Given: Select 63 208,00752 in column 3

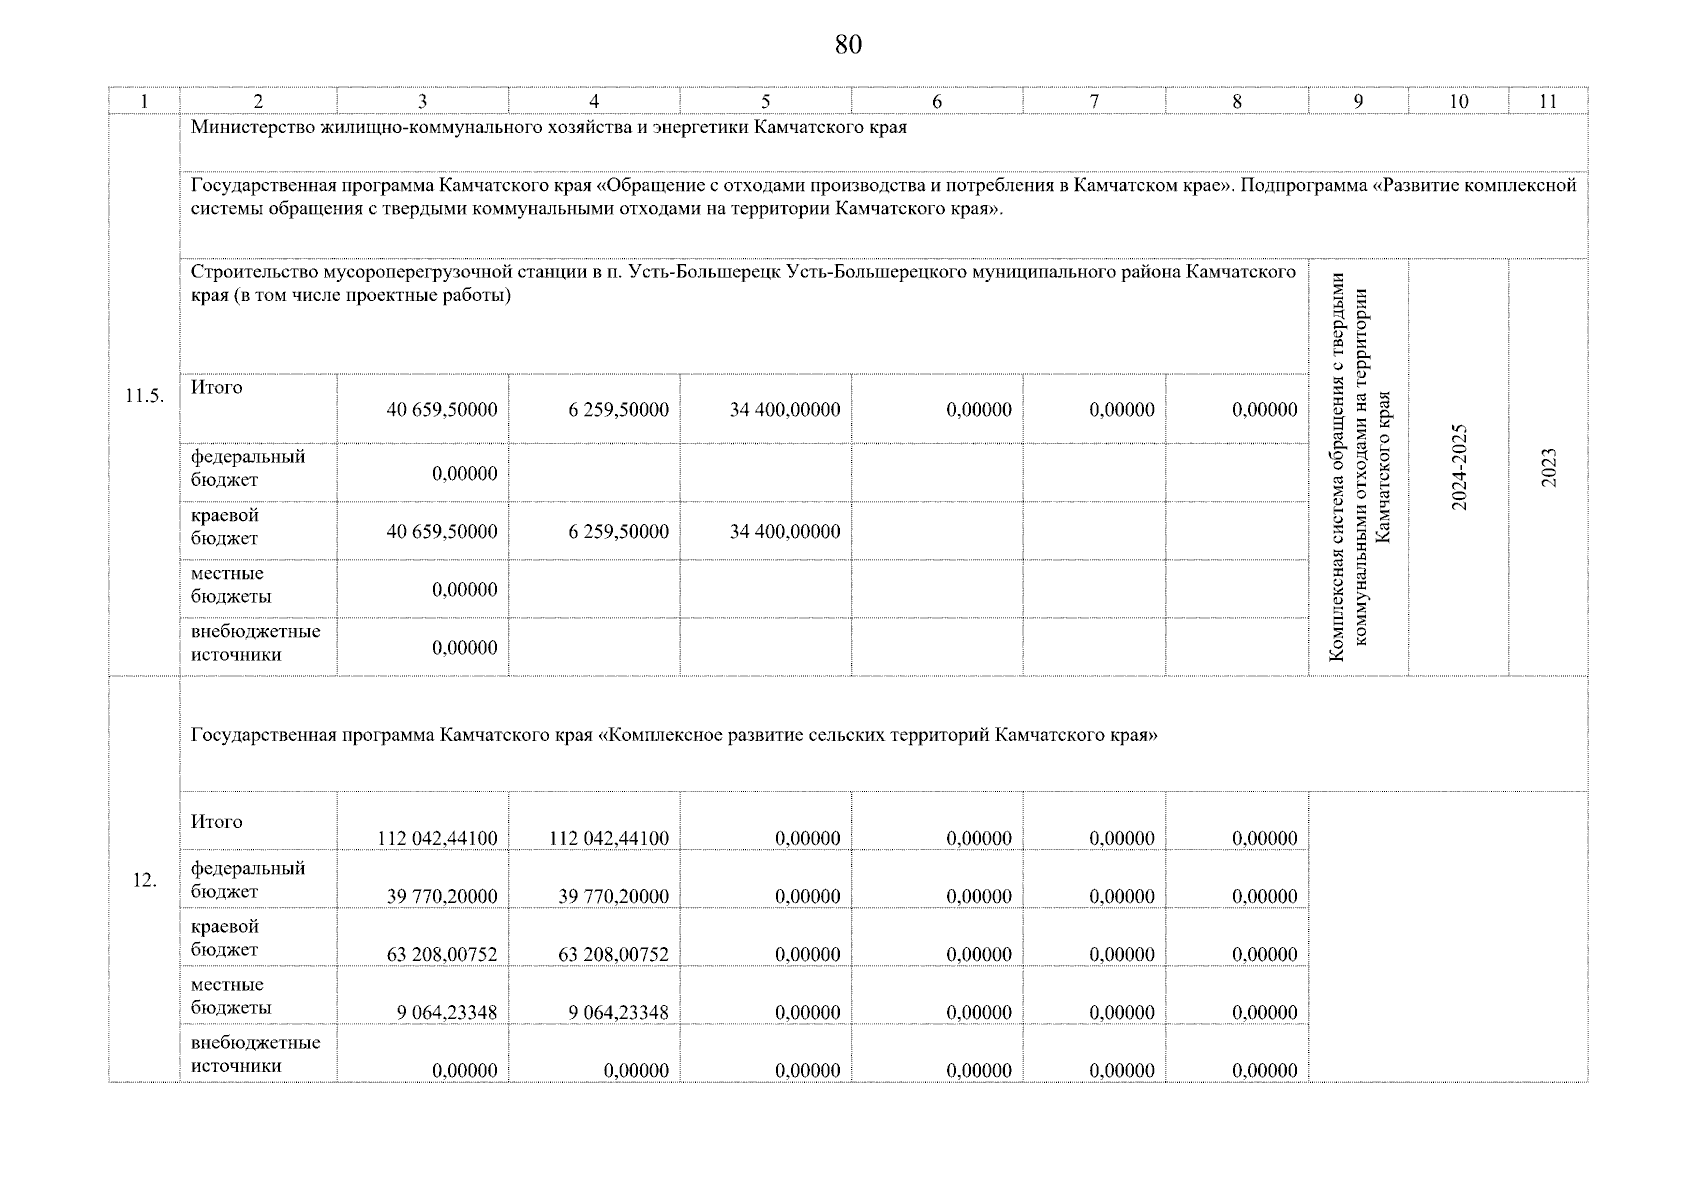Looking at the screenshot, I should [441, 955].
